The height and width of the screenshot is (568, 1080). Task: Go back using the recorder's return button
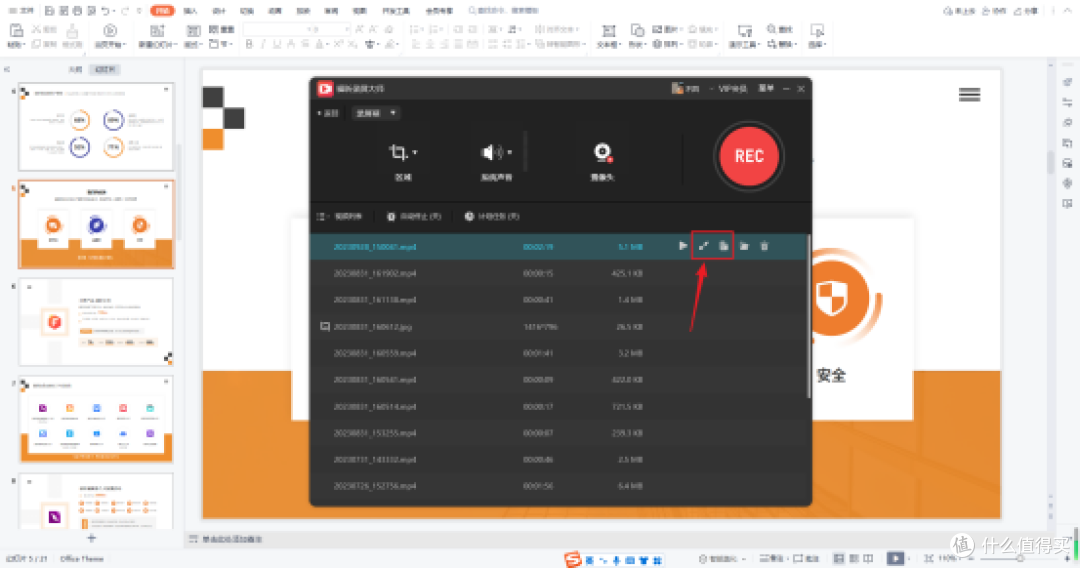pyautogui.click(x=329, y=114)
